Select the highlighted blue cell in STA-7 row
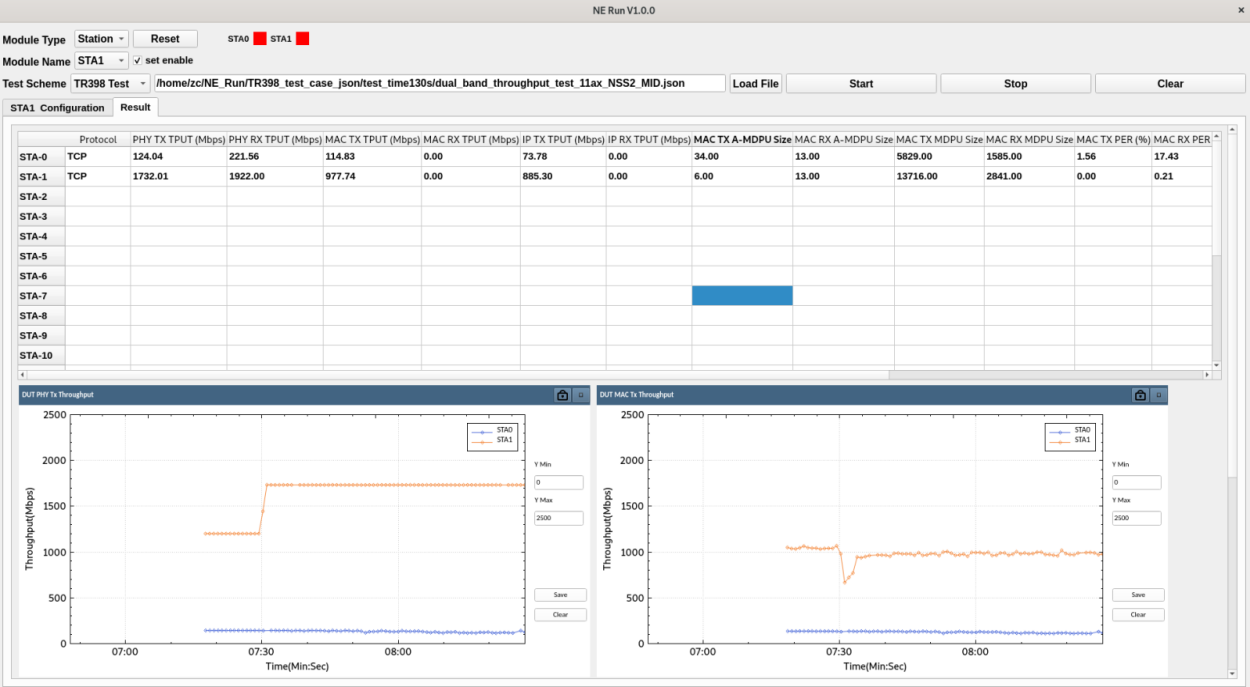Screen dimensions: 1250x687 click(x=742, y=296)
